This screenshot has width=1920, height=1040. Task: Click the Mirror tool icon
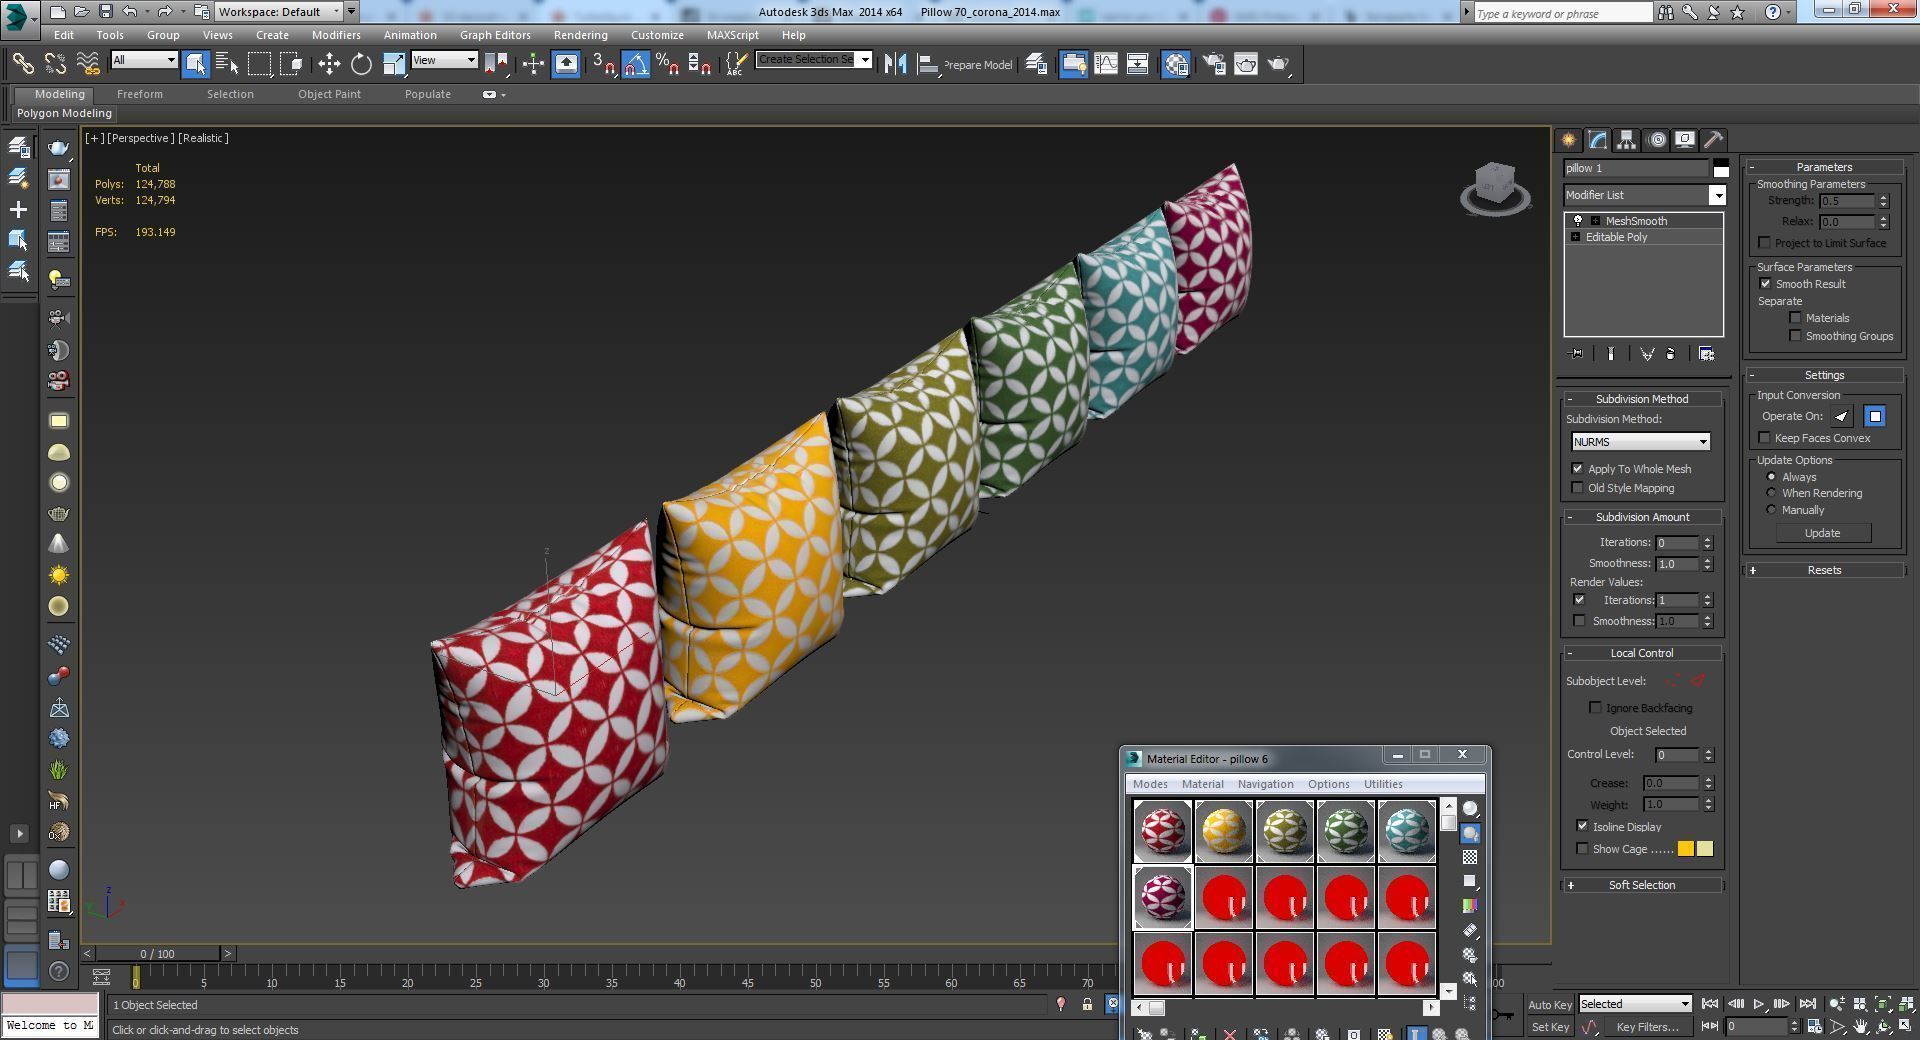click(x=895, y=64)
